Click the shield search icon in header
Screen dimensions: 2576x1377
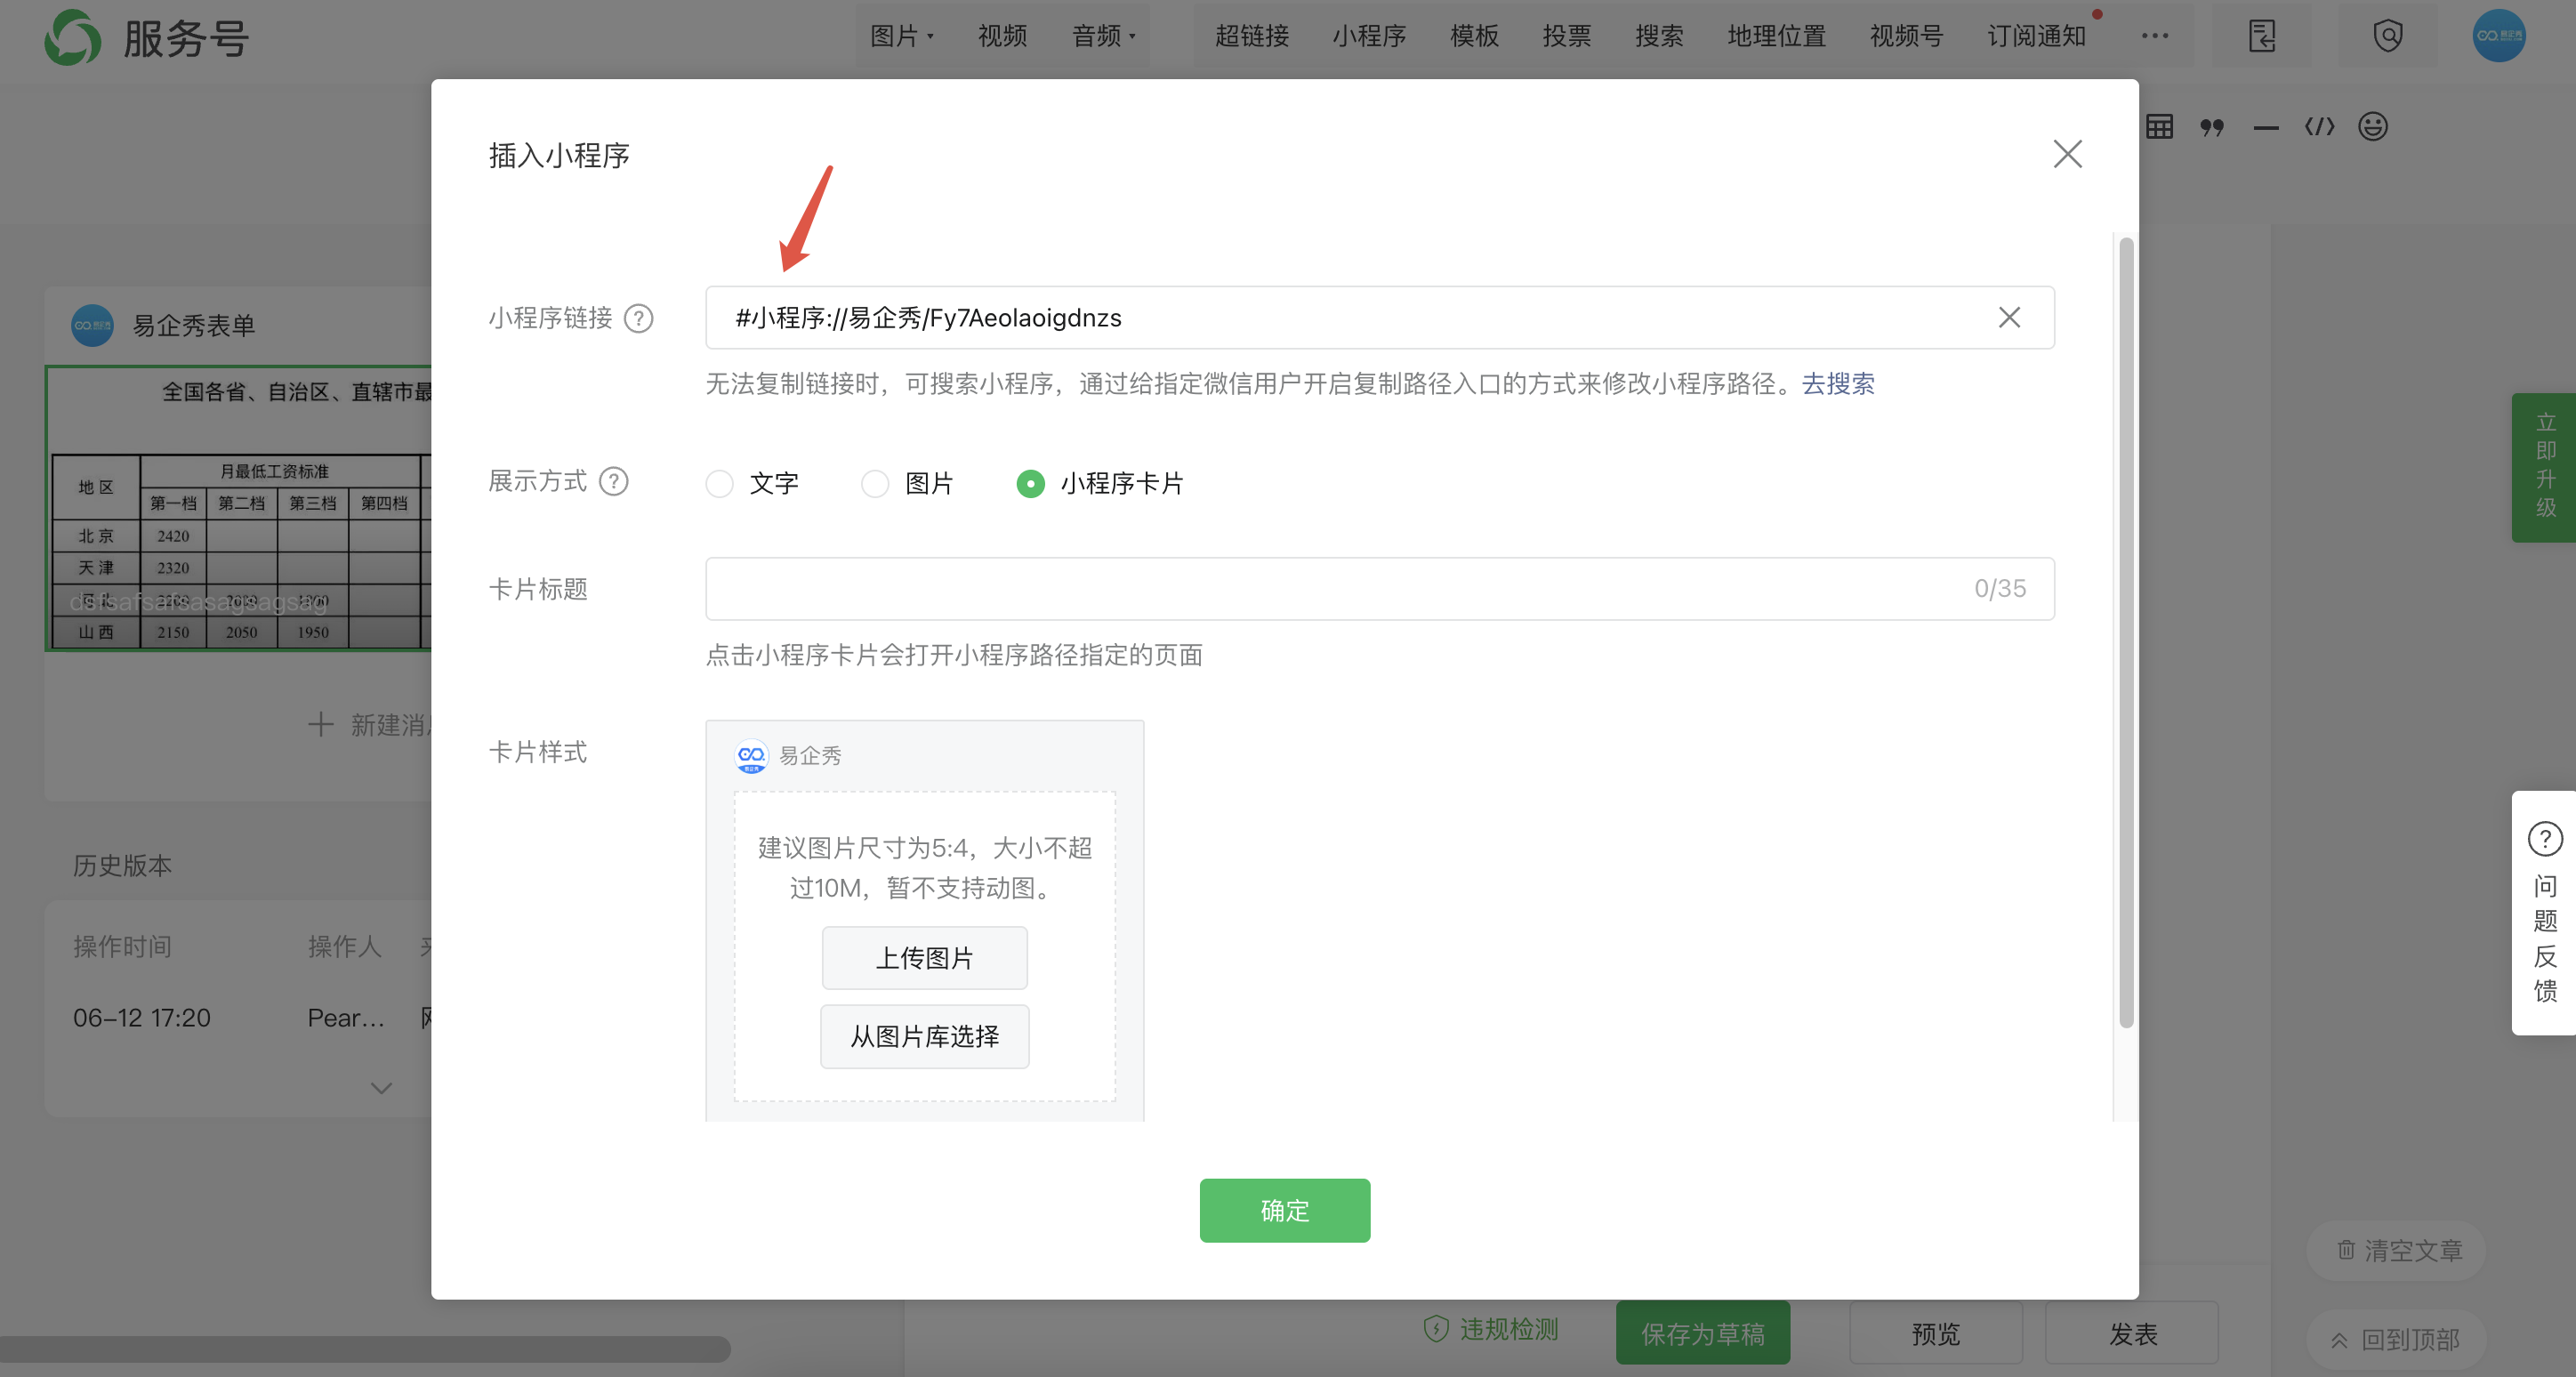click(2388, 36)
